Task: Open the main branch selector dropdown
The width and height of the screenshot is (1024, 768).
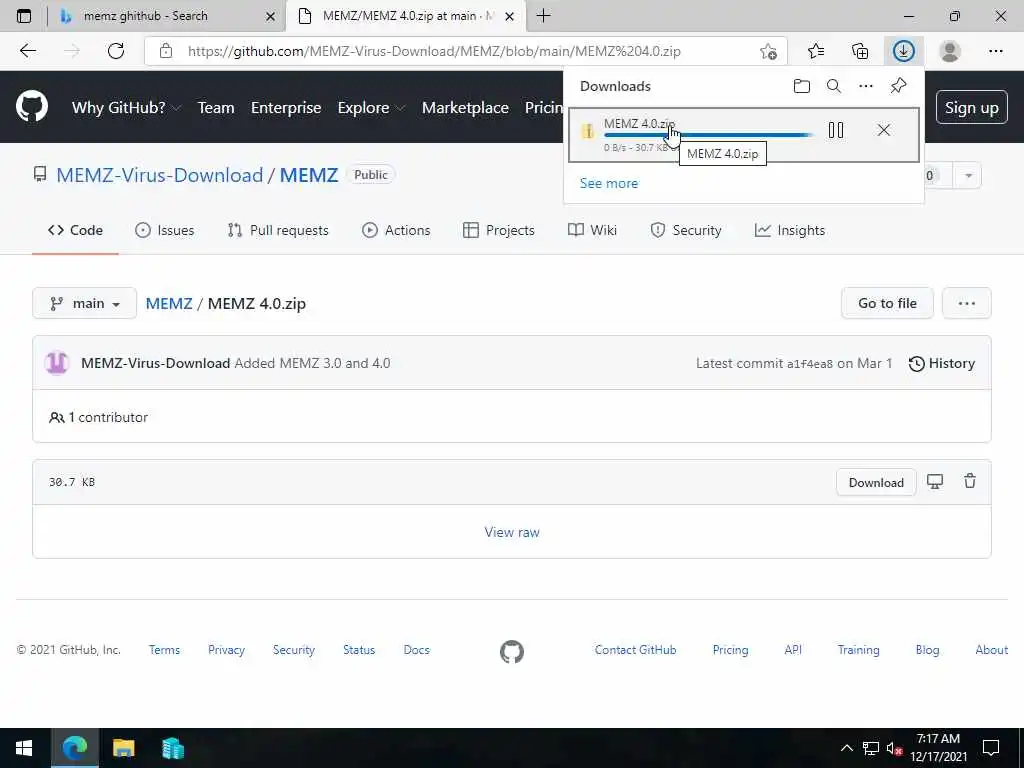Action: [x=84, y=303]
